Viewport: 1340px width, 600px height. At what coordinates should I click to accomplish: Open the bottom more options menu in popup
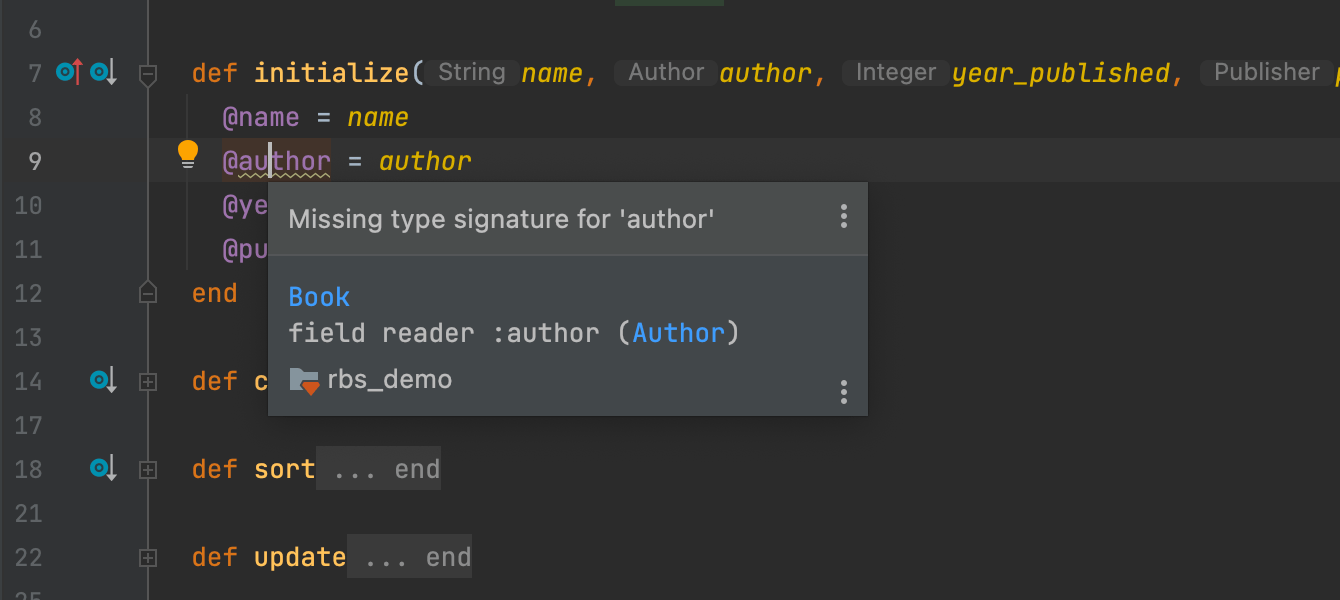click(x=844, y=392)
